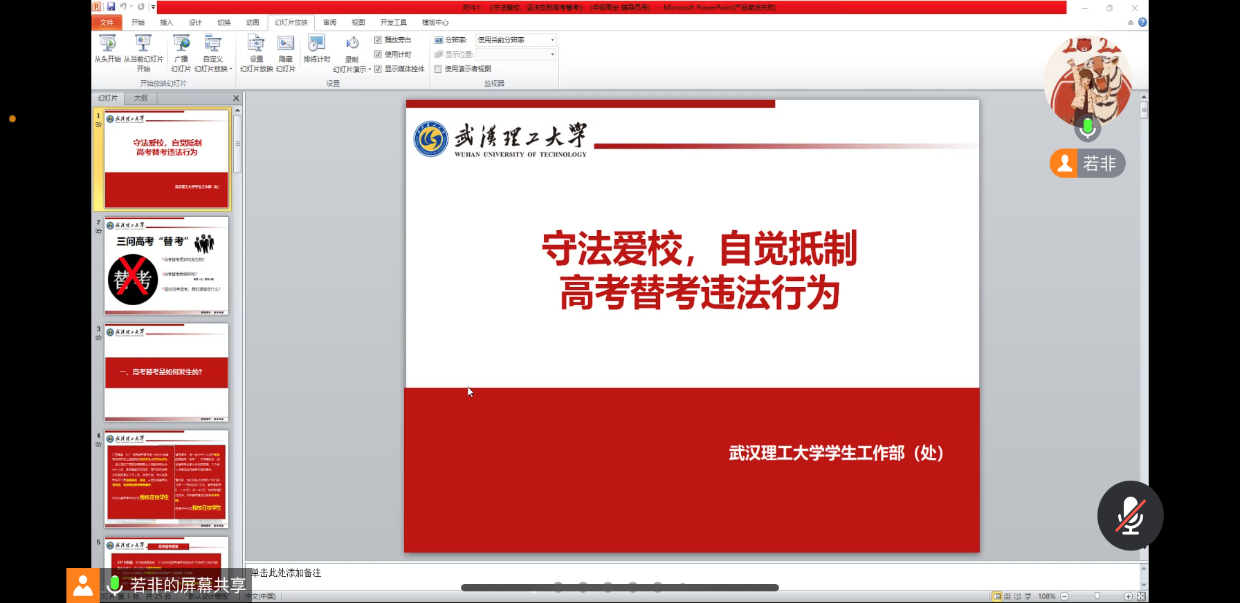Open Set Up Slide Show (设置幻灯片放映)
Screen dimensions: 1240x603
(x=256, y=53)
